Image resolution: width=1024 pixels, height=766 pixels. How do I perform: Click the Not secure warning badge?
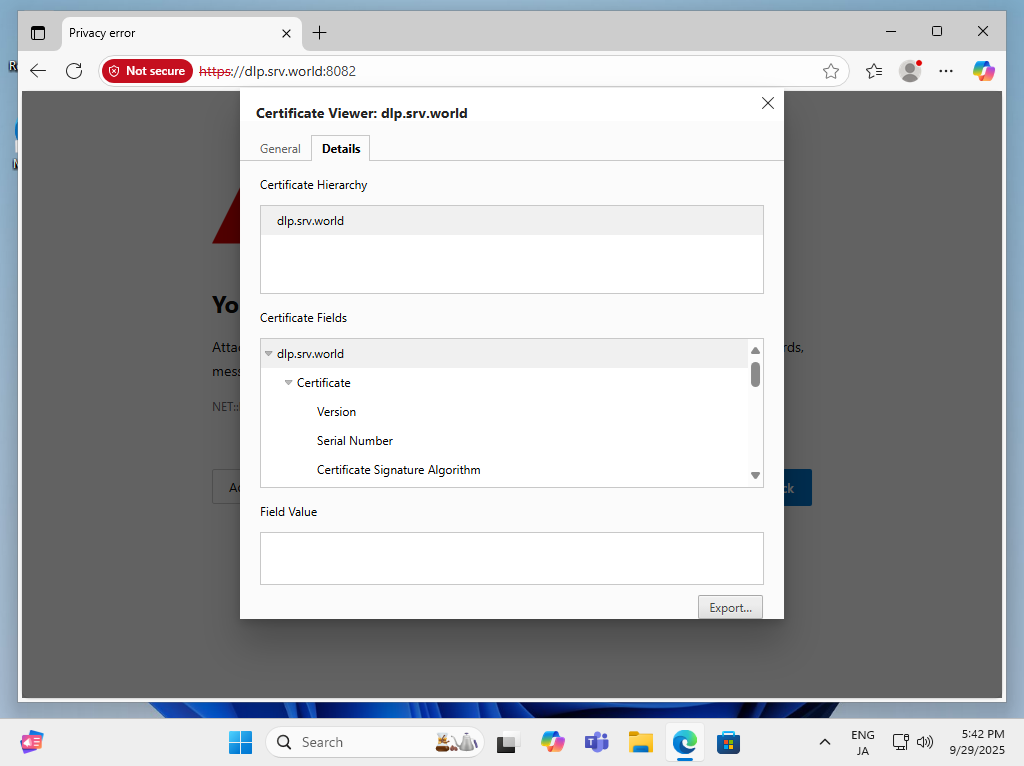click(147, 71)
